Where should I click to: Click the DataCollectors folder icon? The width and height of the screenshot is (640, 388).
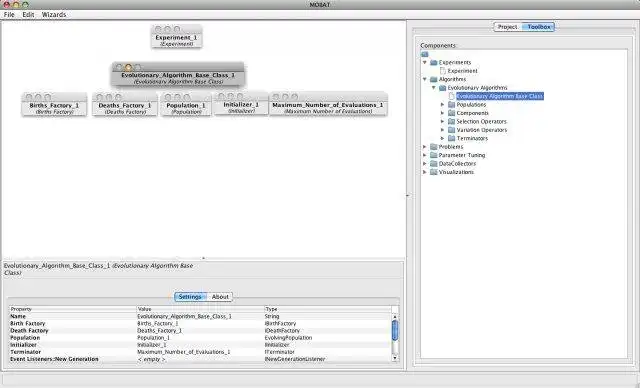[434, 163]
